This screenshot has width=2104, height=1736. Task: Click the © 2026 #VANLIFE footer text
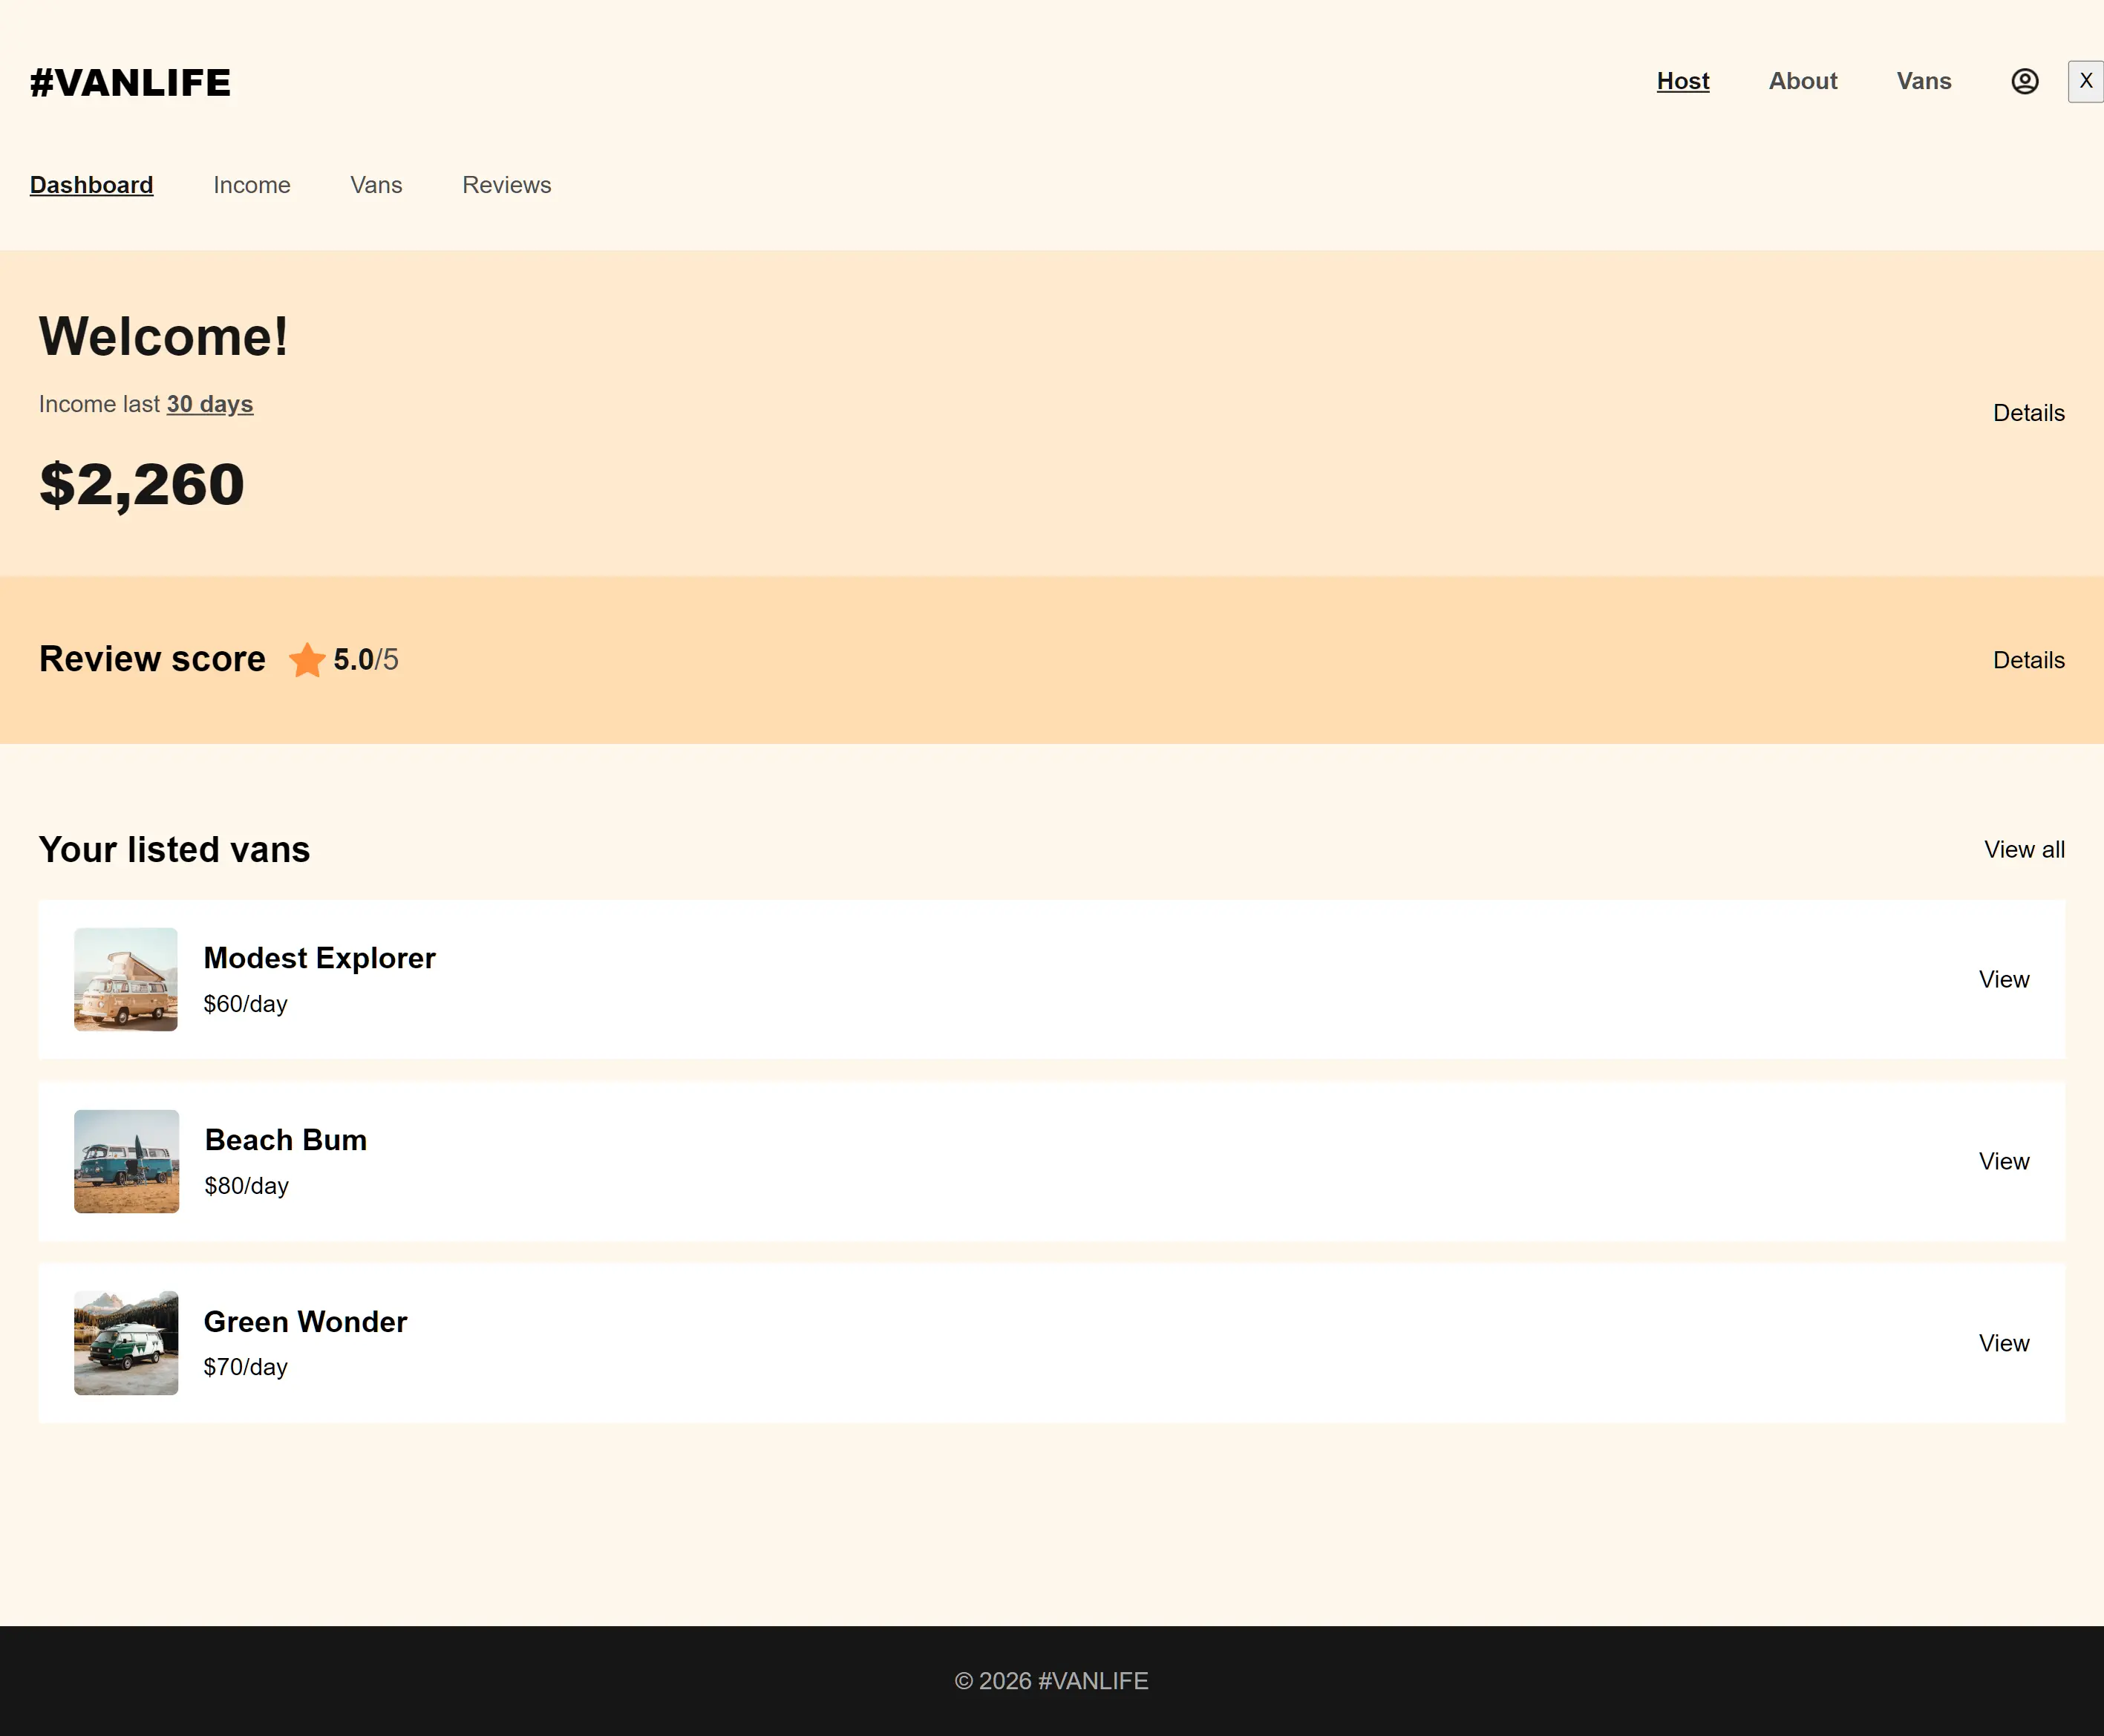(x=1051, y=1681)
